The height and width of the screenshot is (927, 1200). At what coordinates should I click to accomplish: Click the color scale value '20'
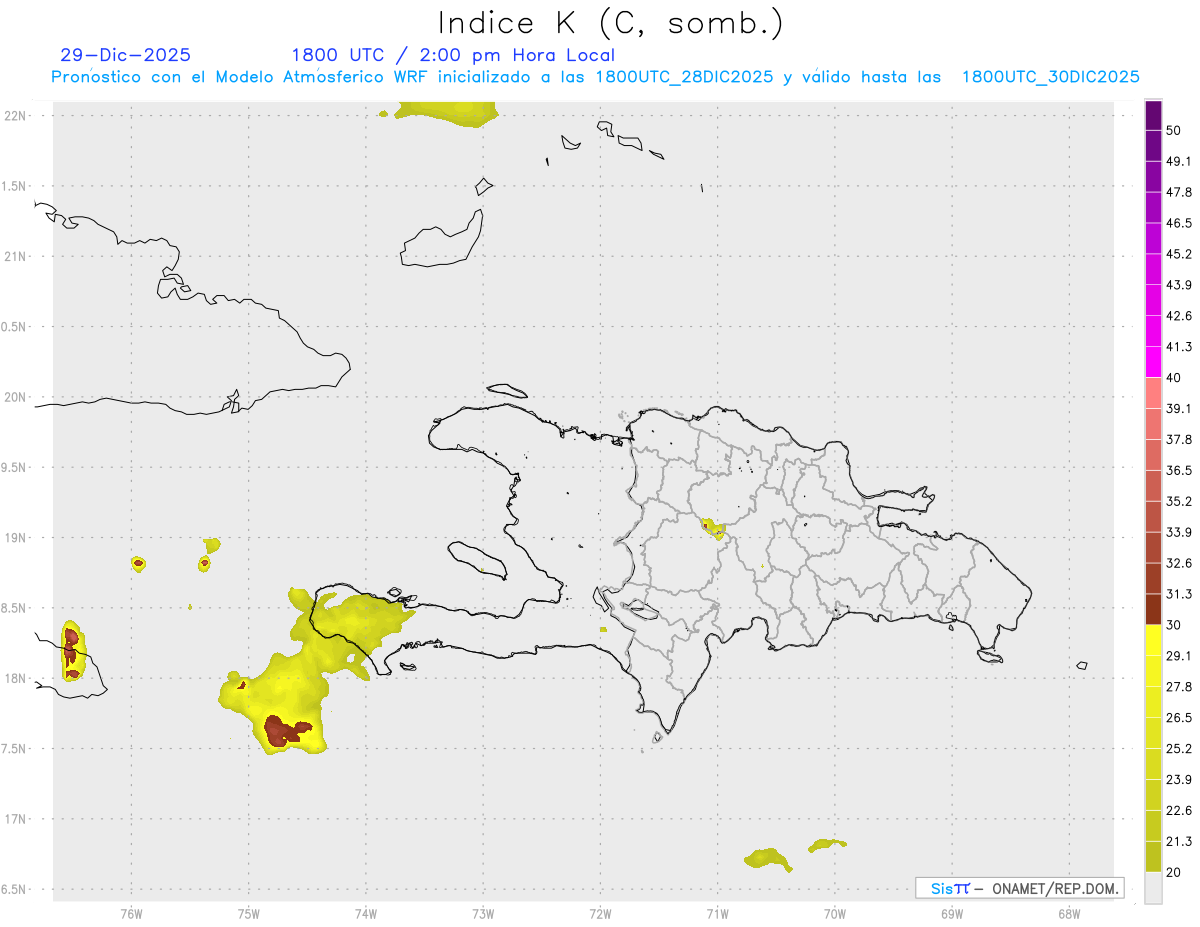pos(1174,872)
